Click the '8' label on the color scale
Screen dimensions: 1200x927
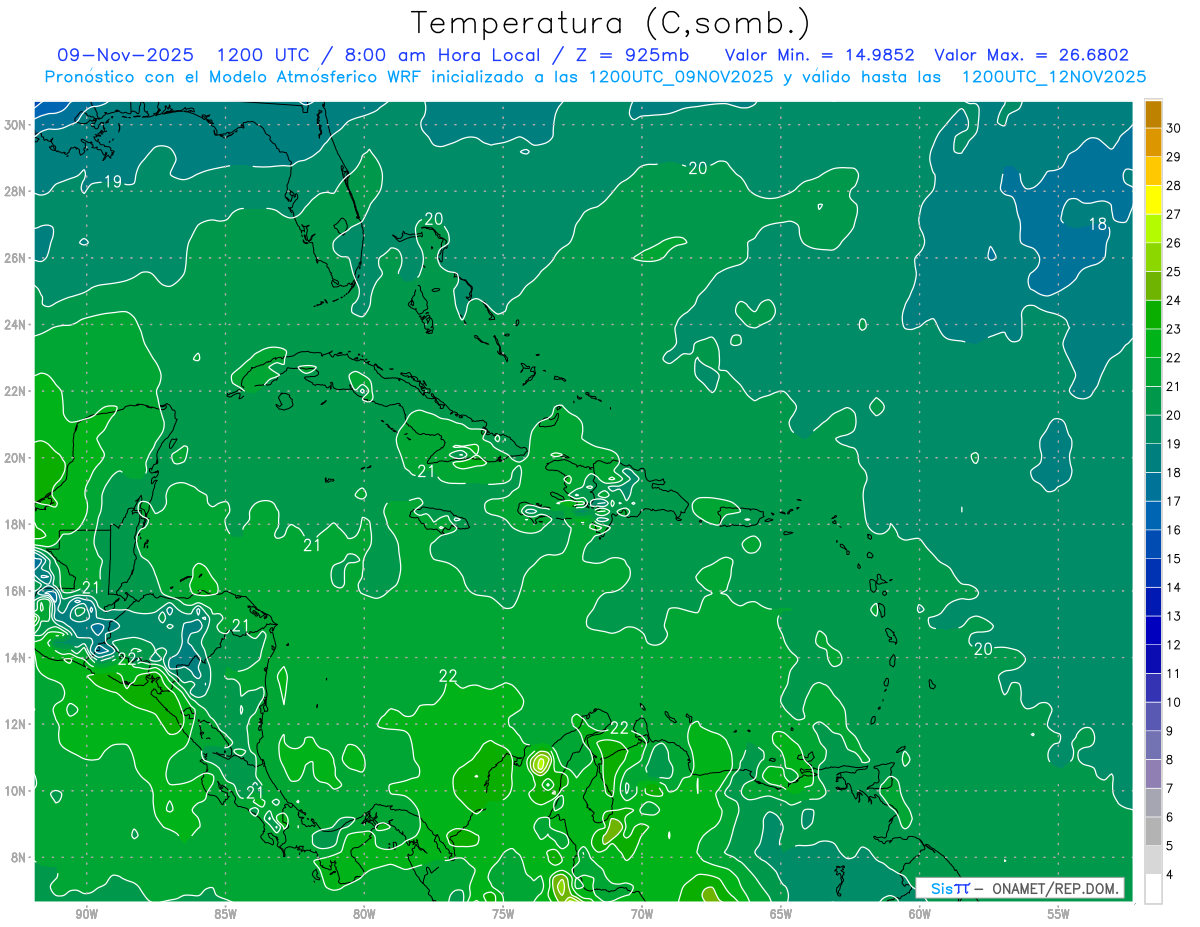1170,760
